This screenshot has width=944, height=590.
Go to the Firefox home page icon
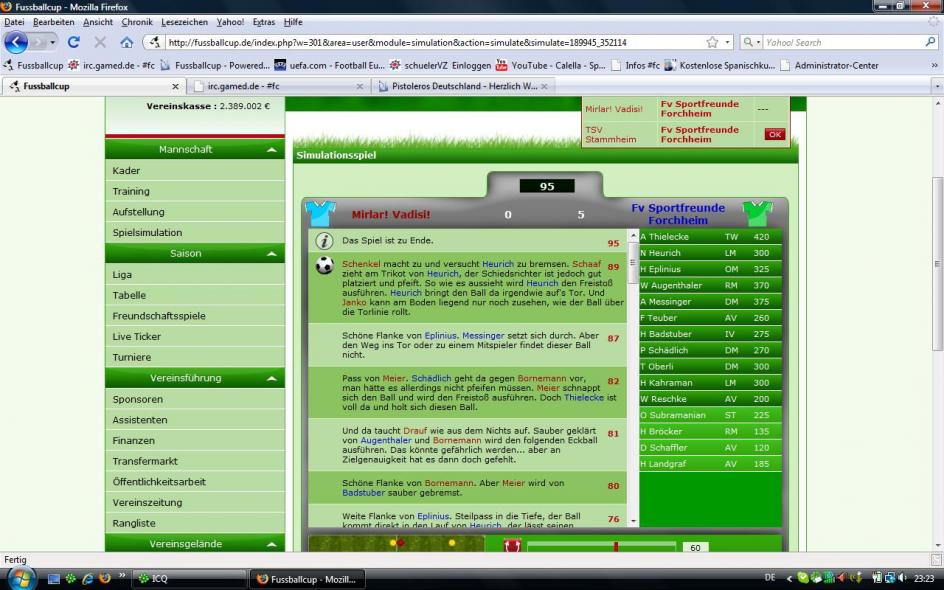coord(126,42)
